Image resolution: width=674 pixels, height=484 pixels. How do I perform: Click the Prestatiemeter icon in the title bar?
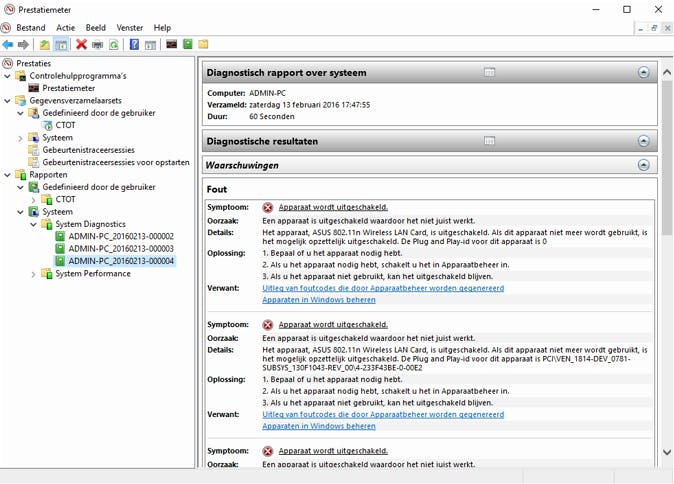(x=9, y=9)
